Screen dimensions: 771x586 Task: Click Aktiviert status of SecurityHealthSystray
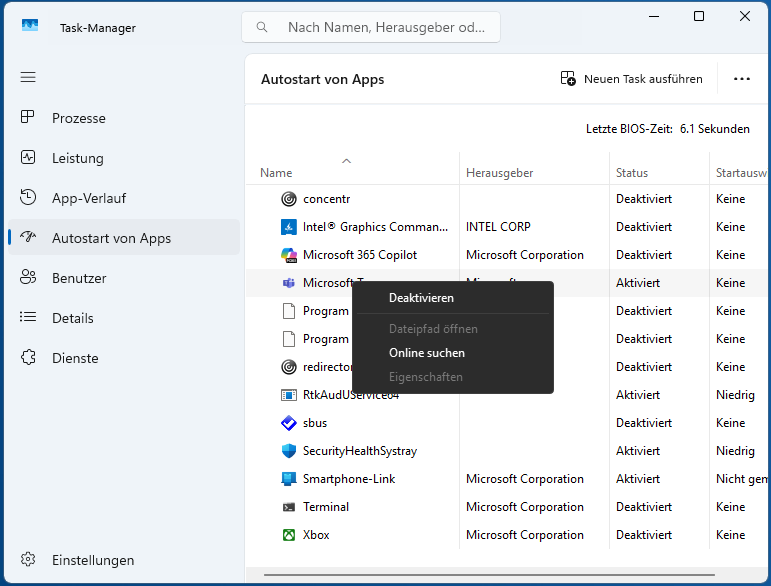pos(637,451)
